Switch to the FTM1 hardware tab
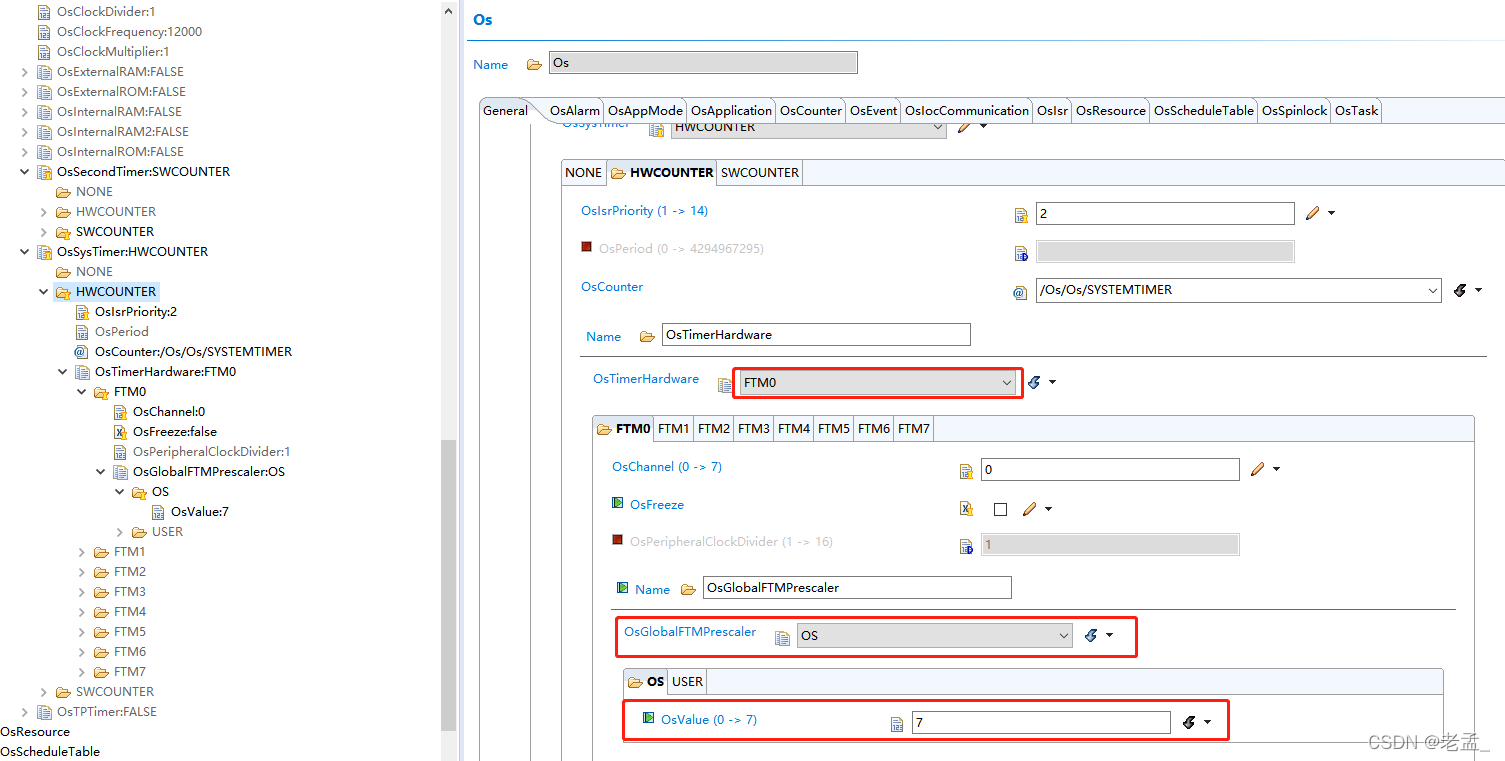Viewport: 1505px width, 761px height. point(674,429)
